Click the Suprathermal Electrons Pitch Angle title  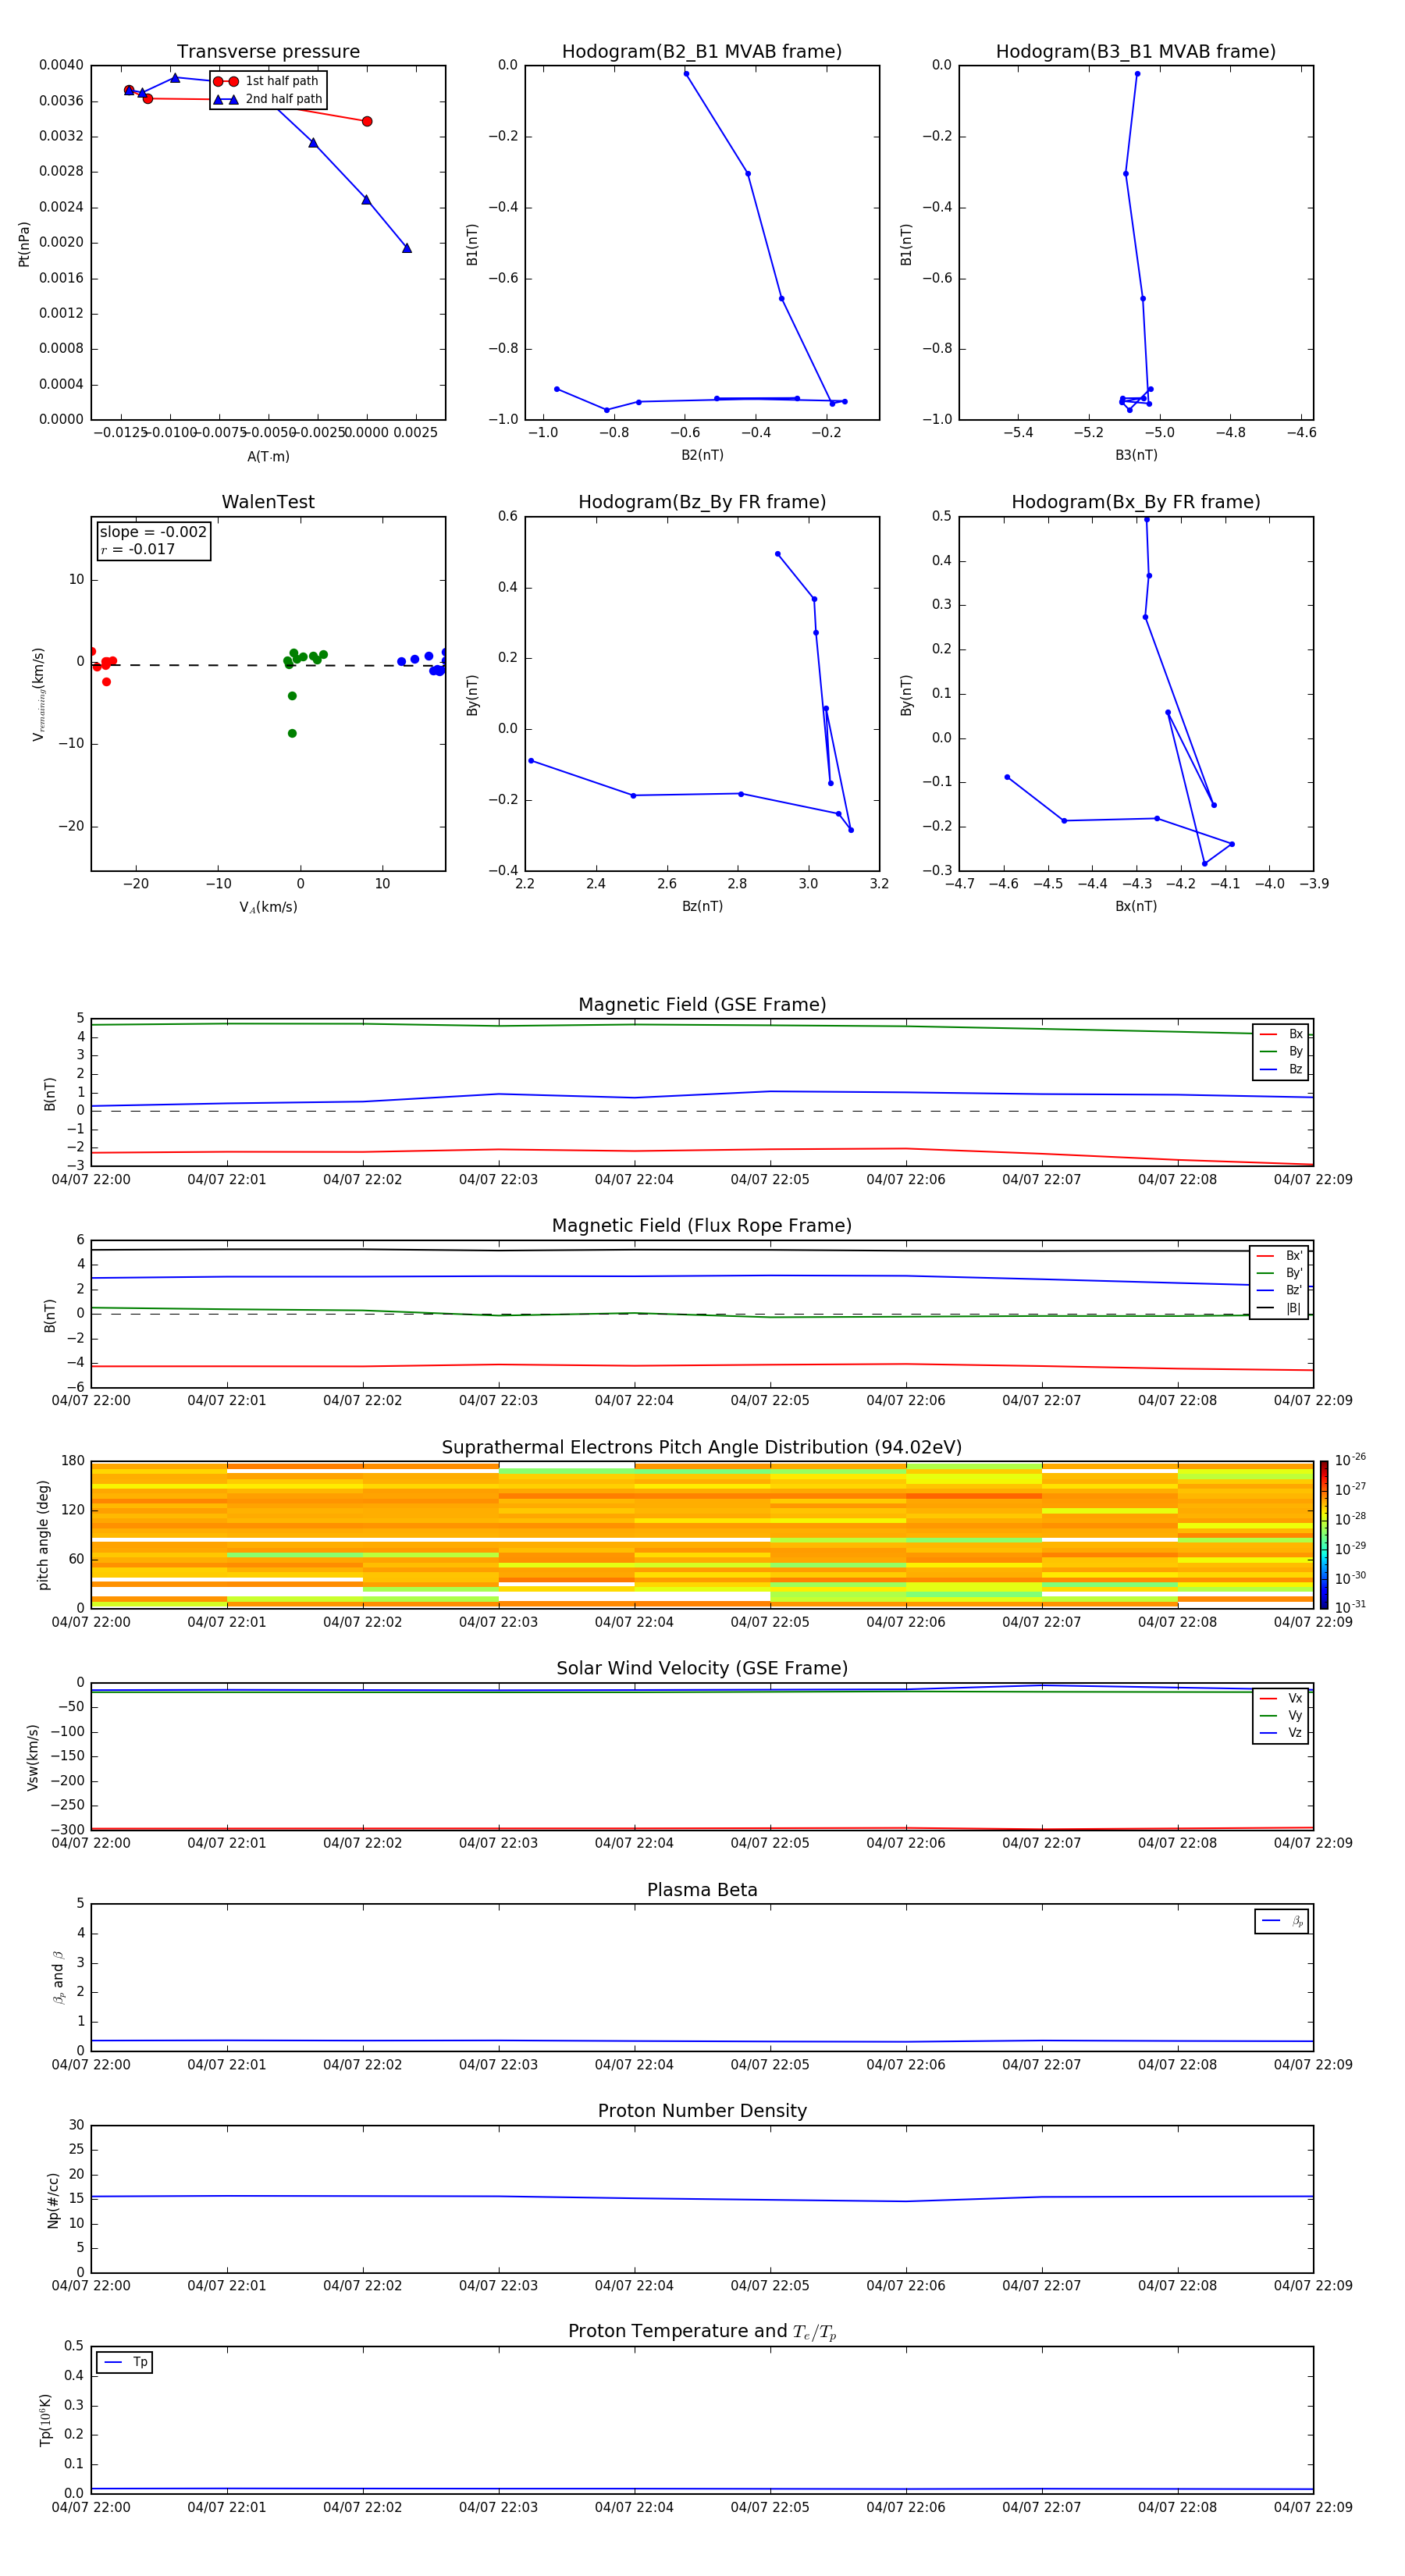point(702,1448)
